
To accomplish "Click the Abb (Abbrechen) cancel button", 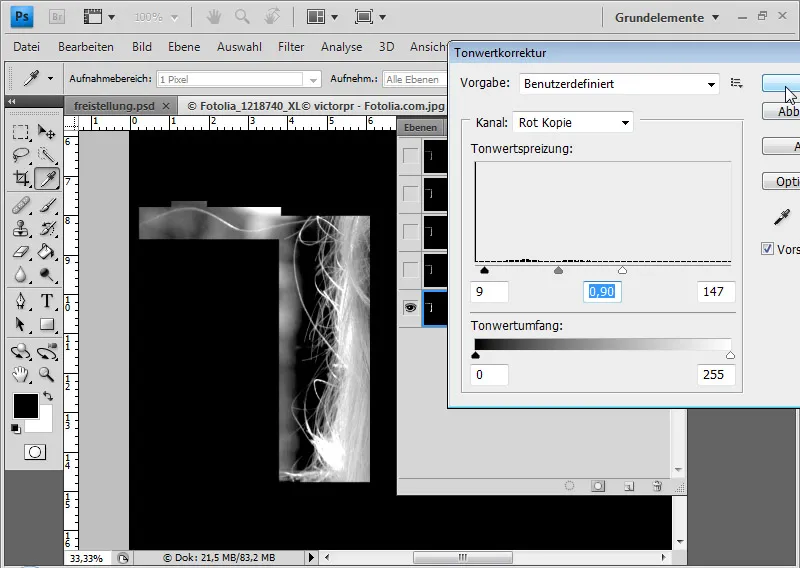I will click(x=781, y=111).
